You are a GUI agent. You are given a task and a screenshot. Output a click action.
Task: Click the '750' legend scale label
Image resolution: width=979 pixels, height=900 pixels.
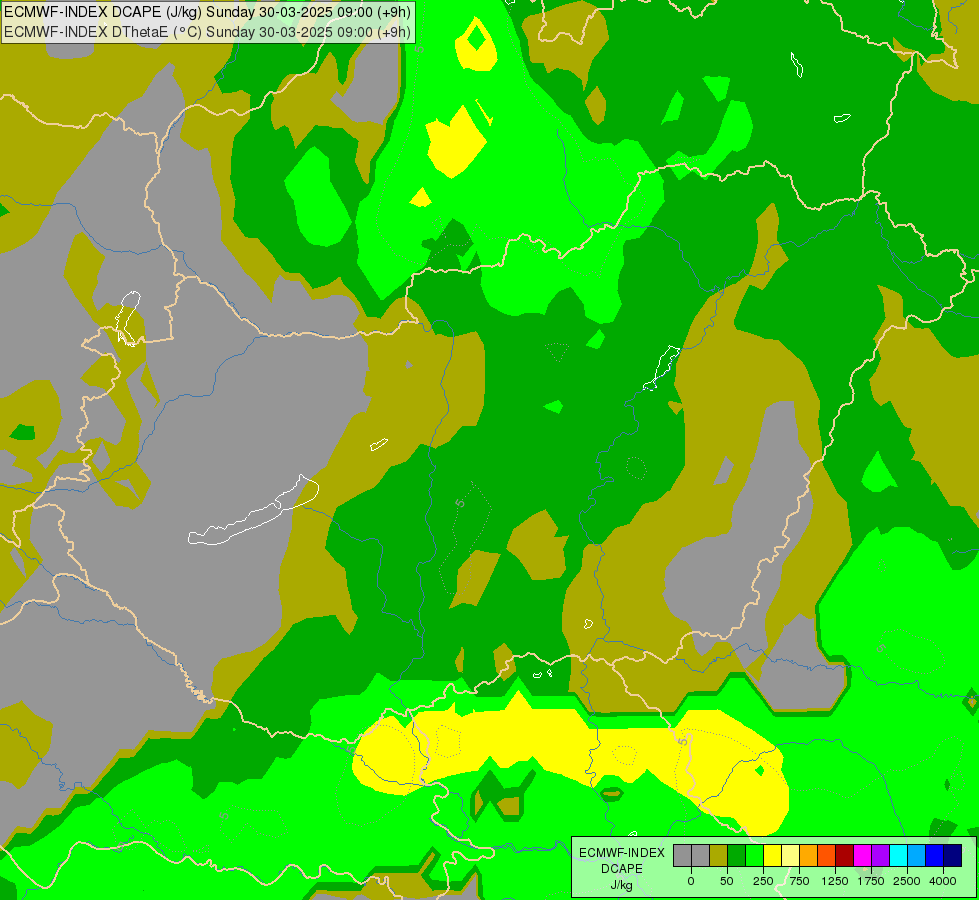[799, 881]
